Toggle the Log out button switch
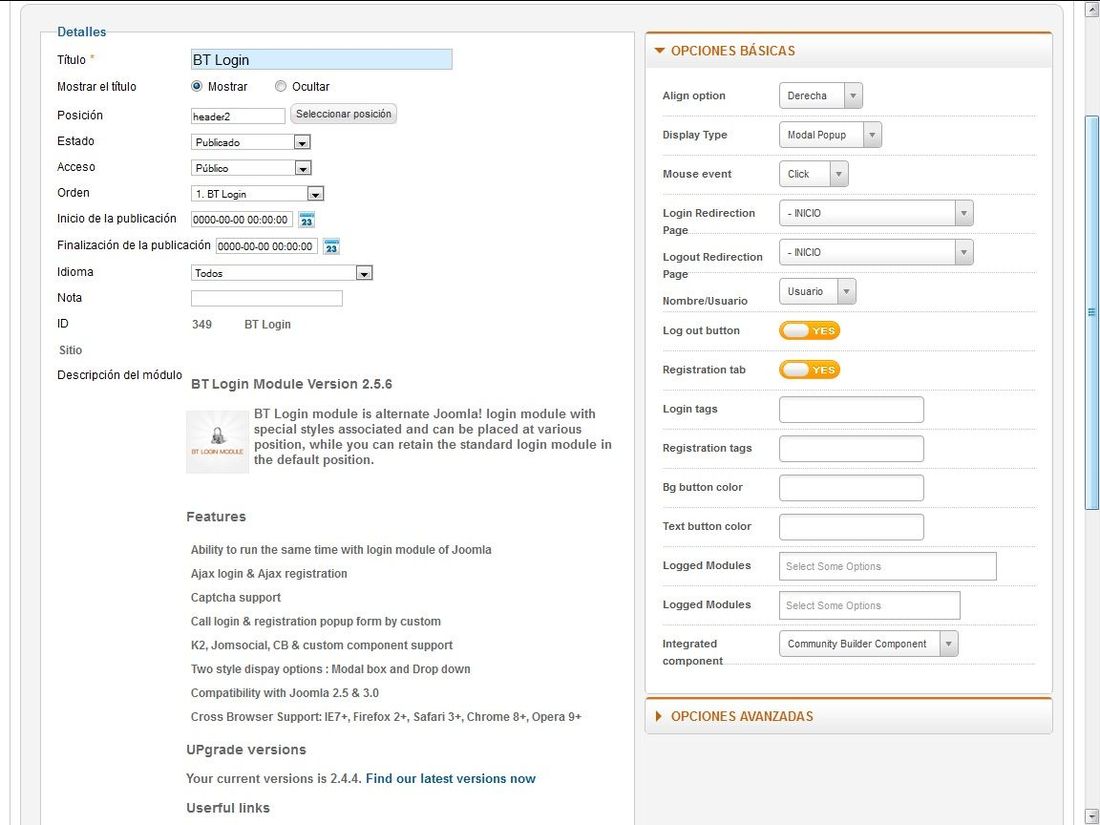The height and width of the screenshot is (825, 1100). click(x=810, y=330)
